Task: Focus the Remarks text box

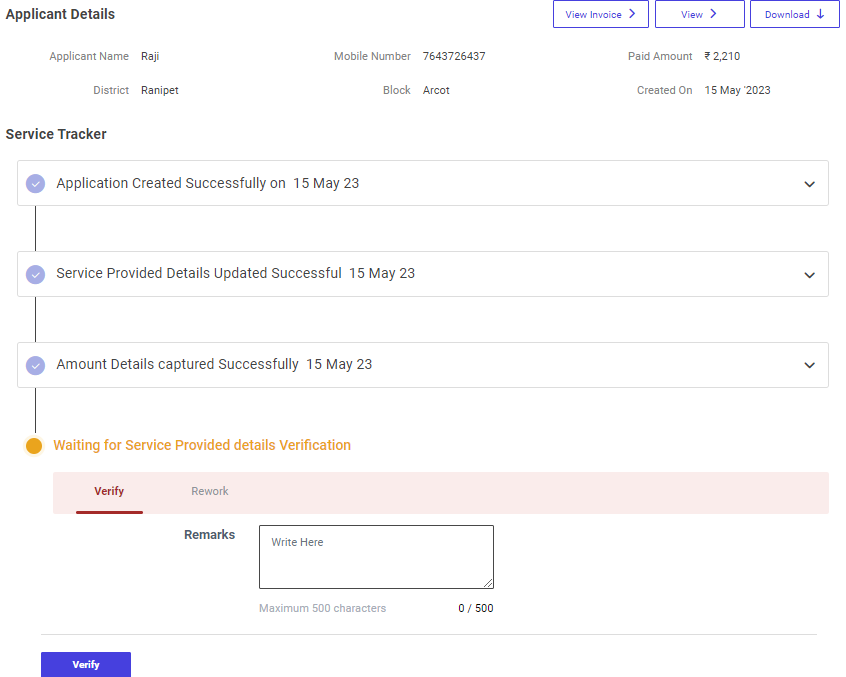Action: point(376,557)
